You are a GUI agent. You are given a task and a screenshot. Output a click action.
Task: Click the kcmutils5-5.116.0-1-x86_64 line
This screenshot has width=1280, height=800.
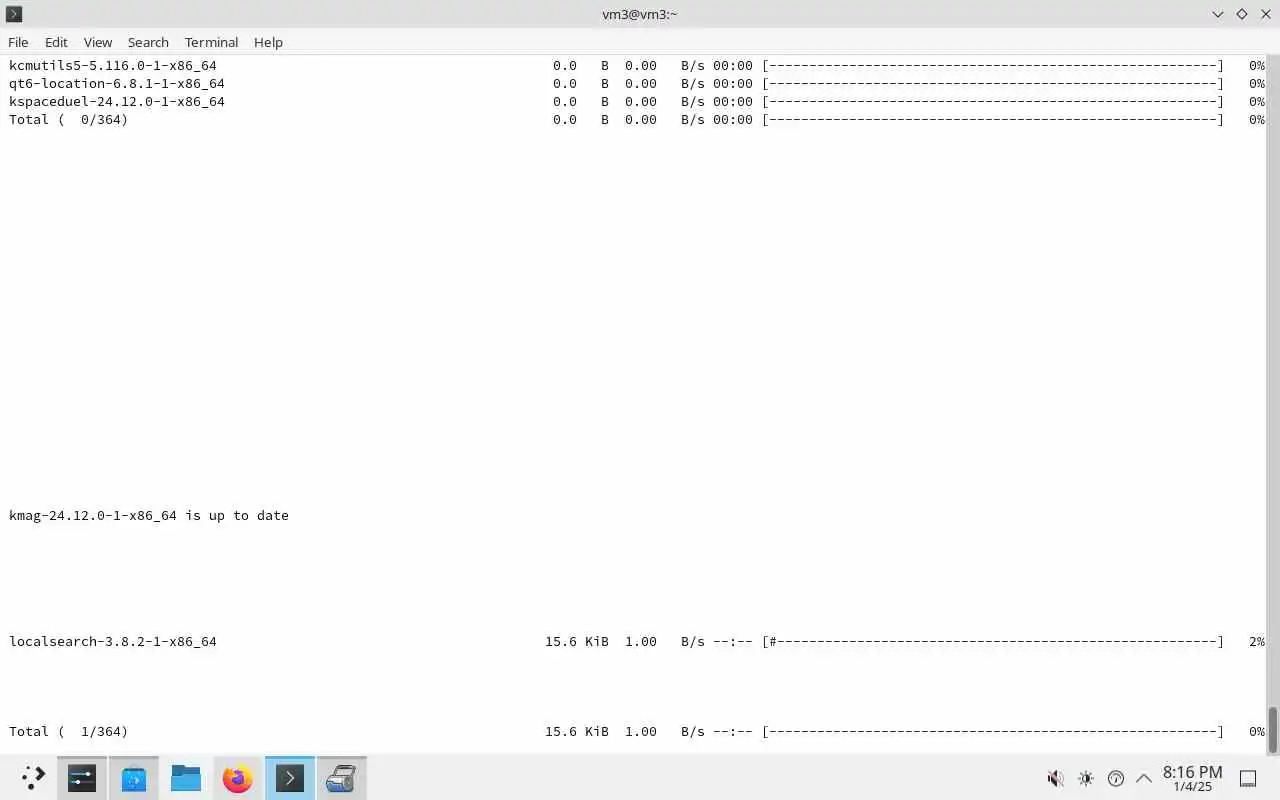click(x=637, y=66)
